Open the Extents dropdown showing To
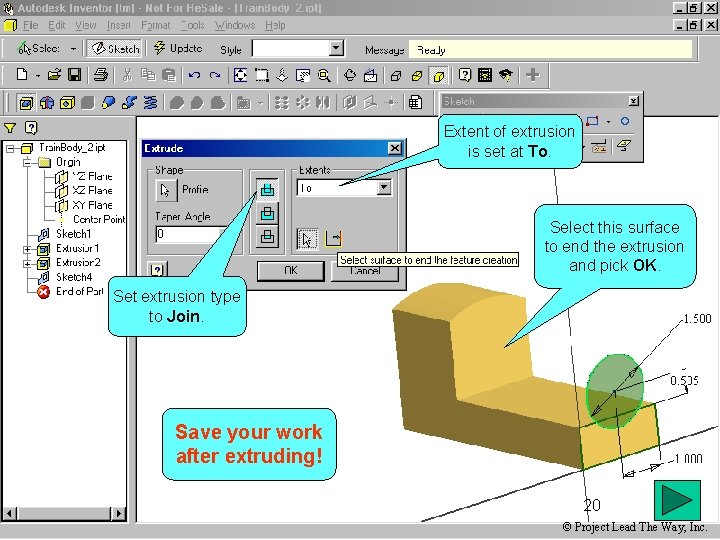Viewport: 720px width, 540px height. tap(384, 188)
